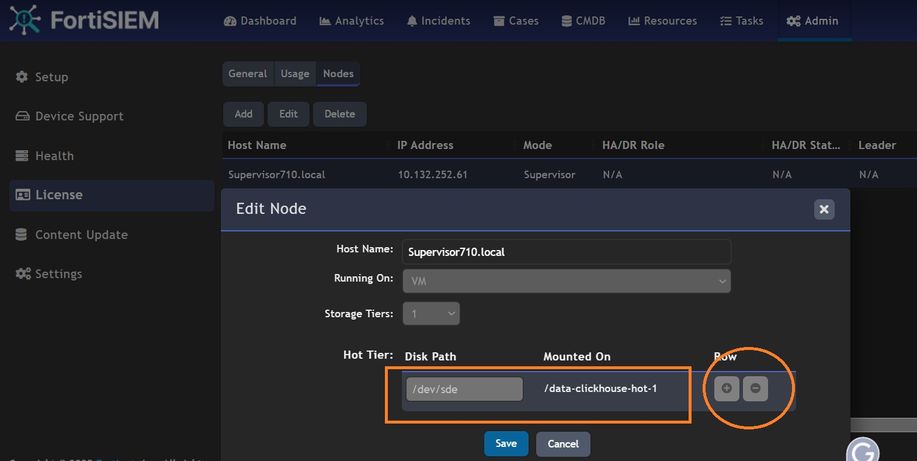The image size is (917, 461).
Task: Click the Leader column header
Action: (877, 145)
